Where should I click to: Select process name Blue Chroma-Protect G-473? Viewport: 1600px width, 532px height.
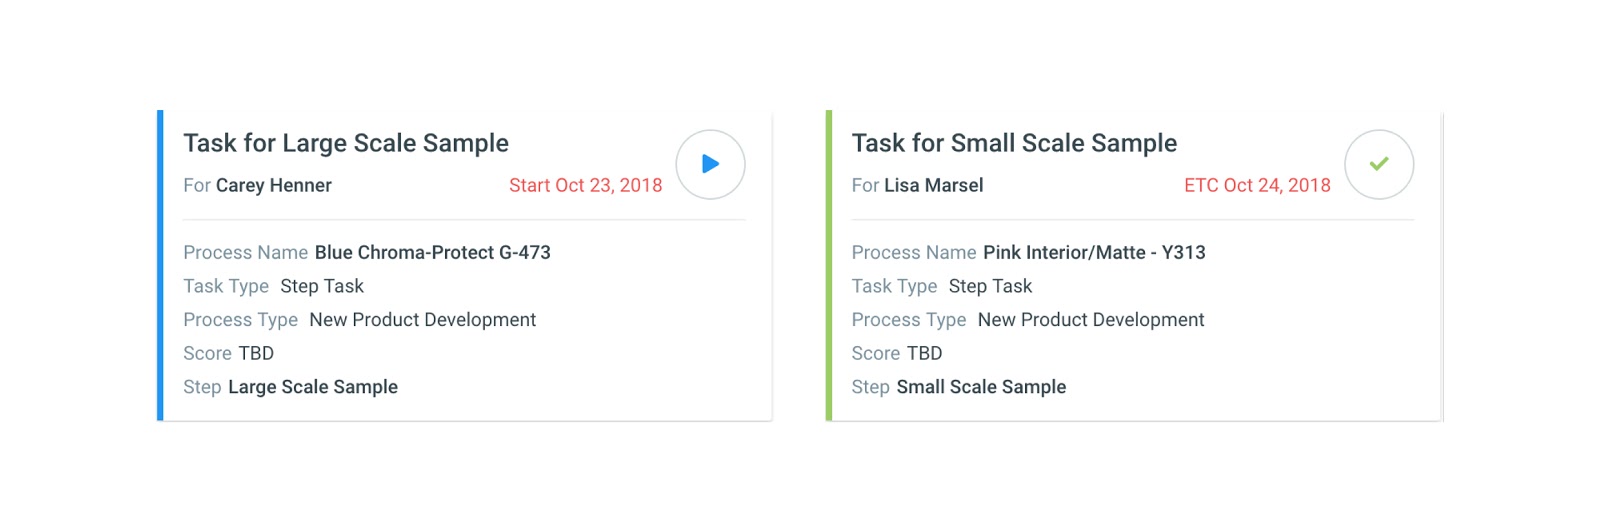tap(432, 252)
